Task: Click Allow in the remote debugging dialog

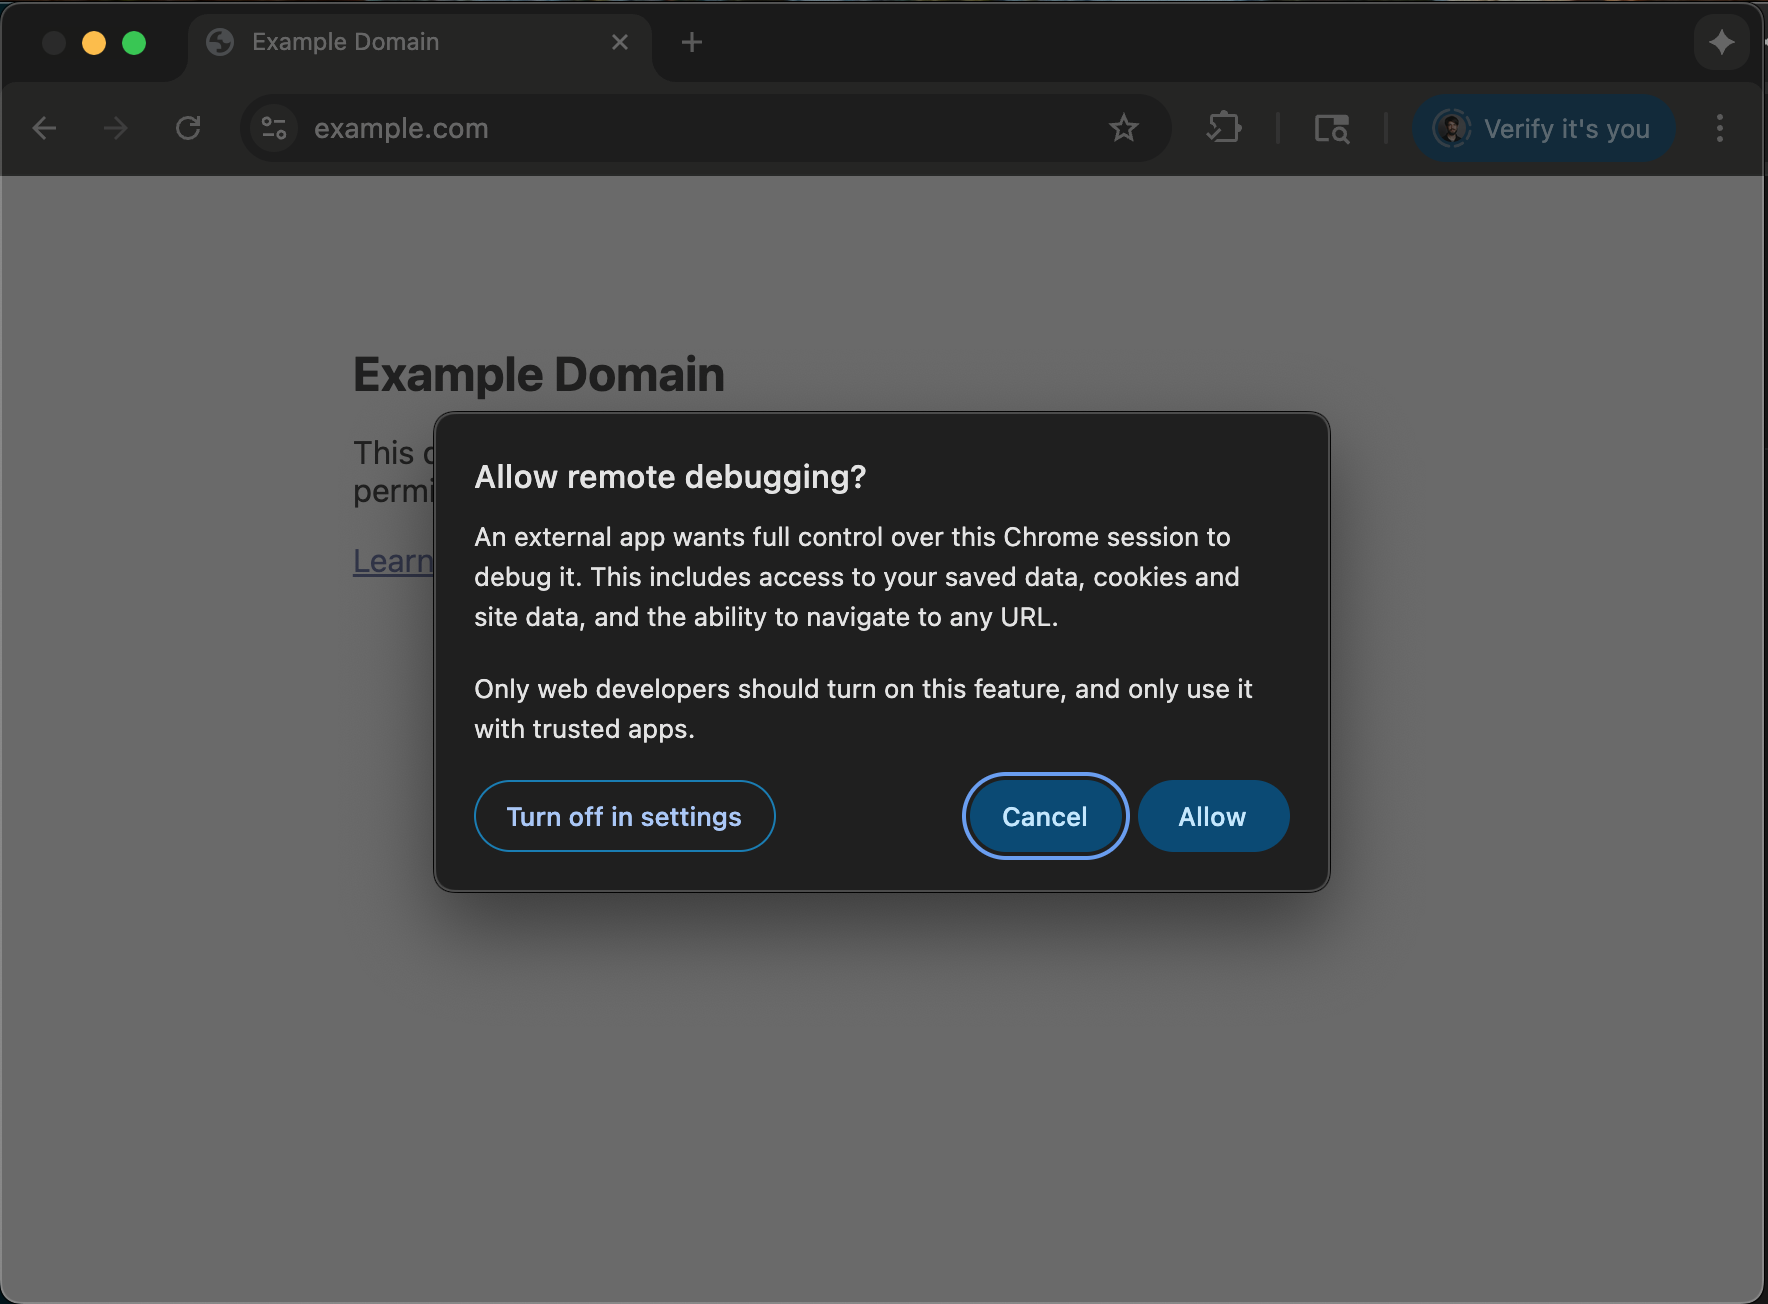Action: [1212, 816]
